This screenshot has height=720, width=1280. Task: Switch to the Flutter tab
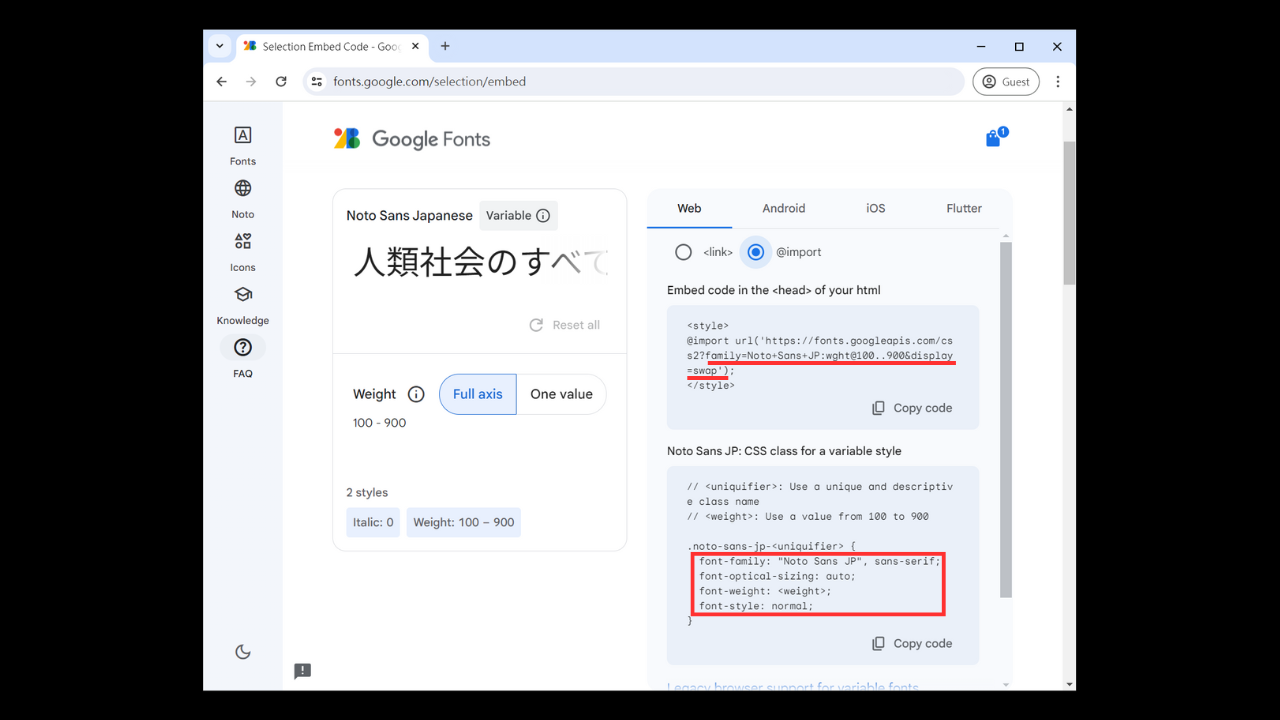964,208
